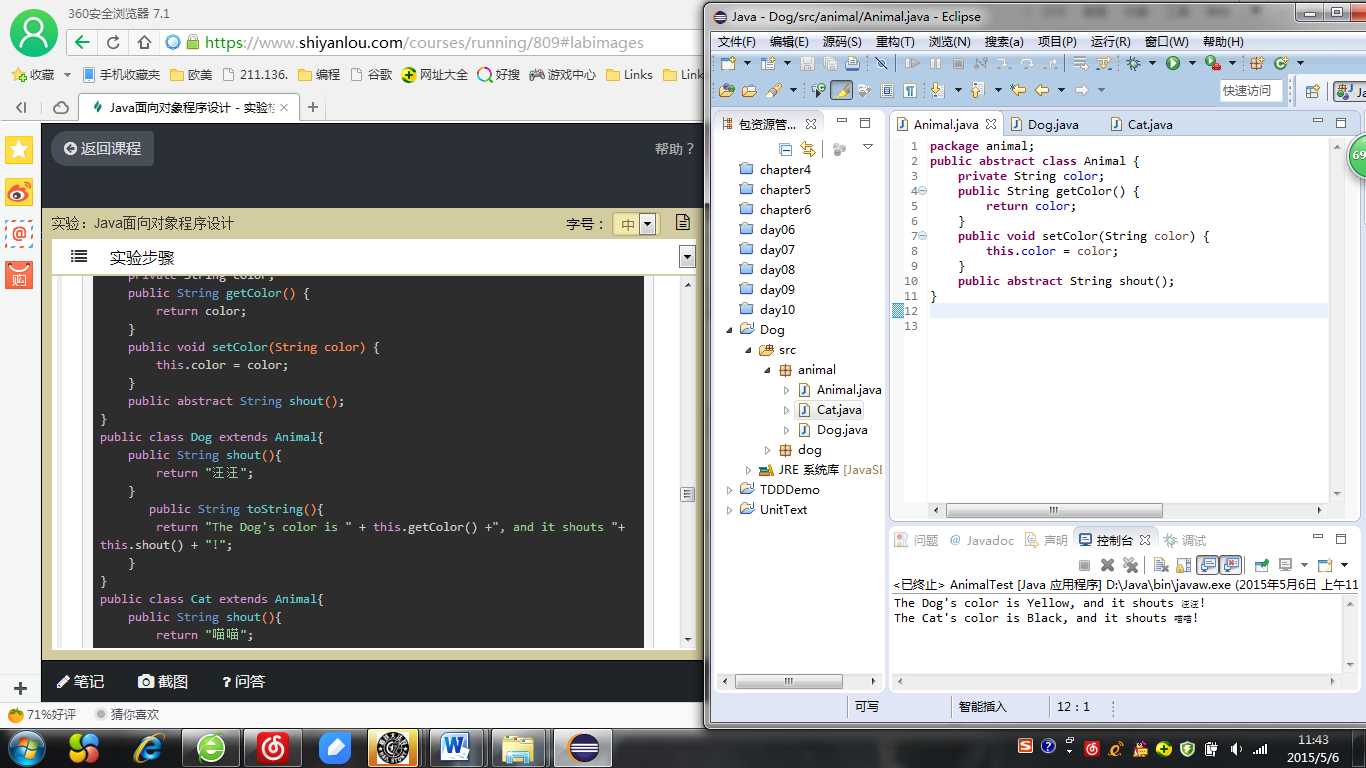Open Weibo icon in browser sidebar

pyautogui.click(x=19, y=192)
